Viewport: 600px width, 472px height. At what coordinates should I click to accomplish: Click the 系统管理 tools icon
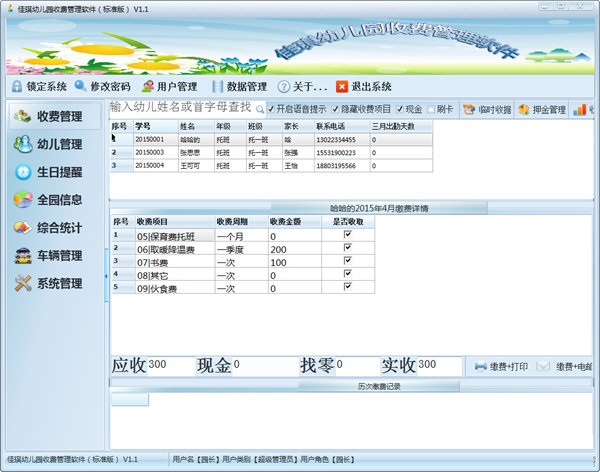(x=23, y=283)
